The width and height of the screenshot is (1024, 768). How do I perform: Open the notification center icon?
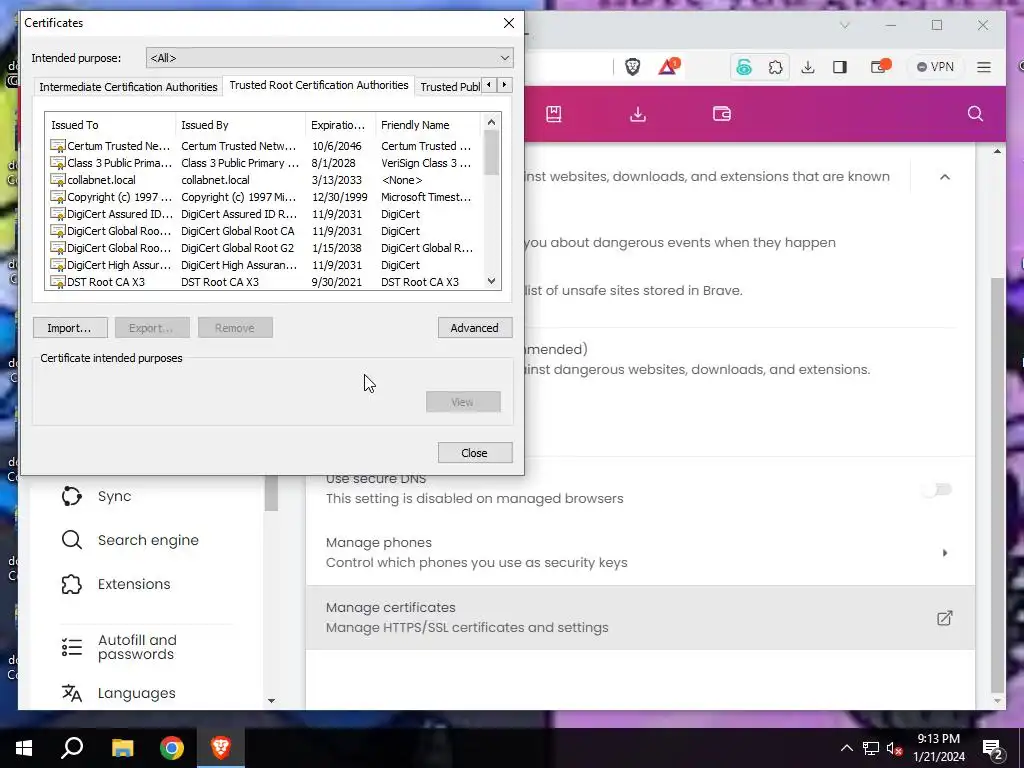pyautogui.click(x=994, y=748)
